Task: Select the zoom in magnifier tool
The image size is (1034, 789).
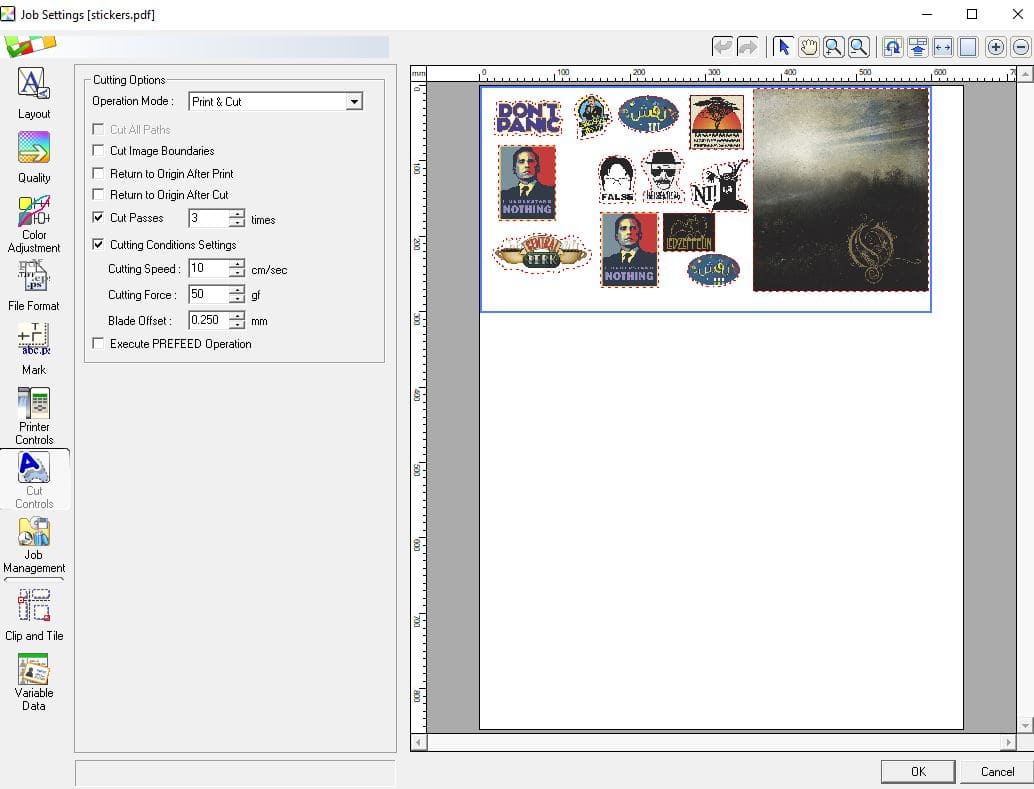Action: click(x=834, y=47)
